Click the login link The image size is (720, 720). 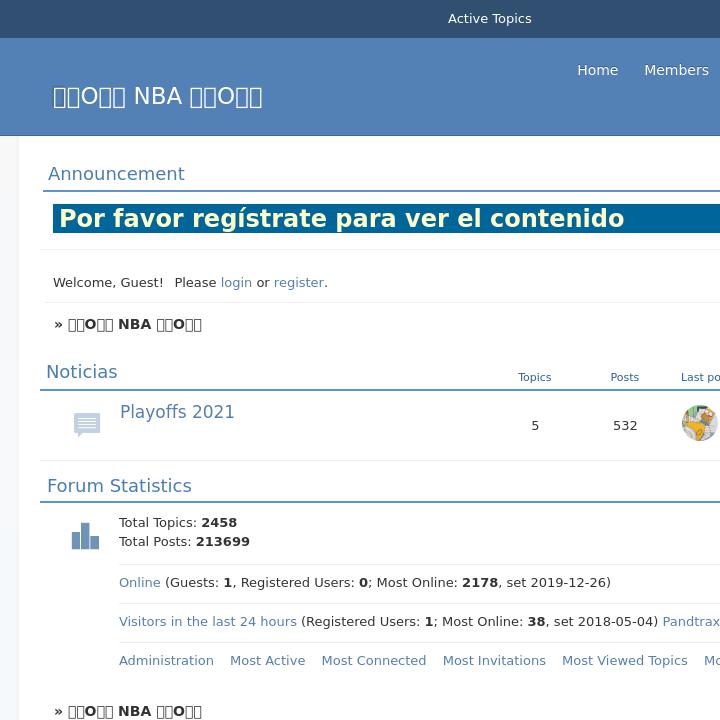point(236,283)
